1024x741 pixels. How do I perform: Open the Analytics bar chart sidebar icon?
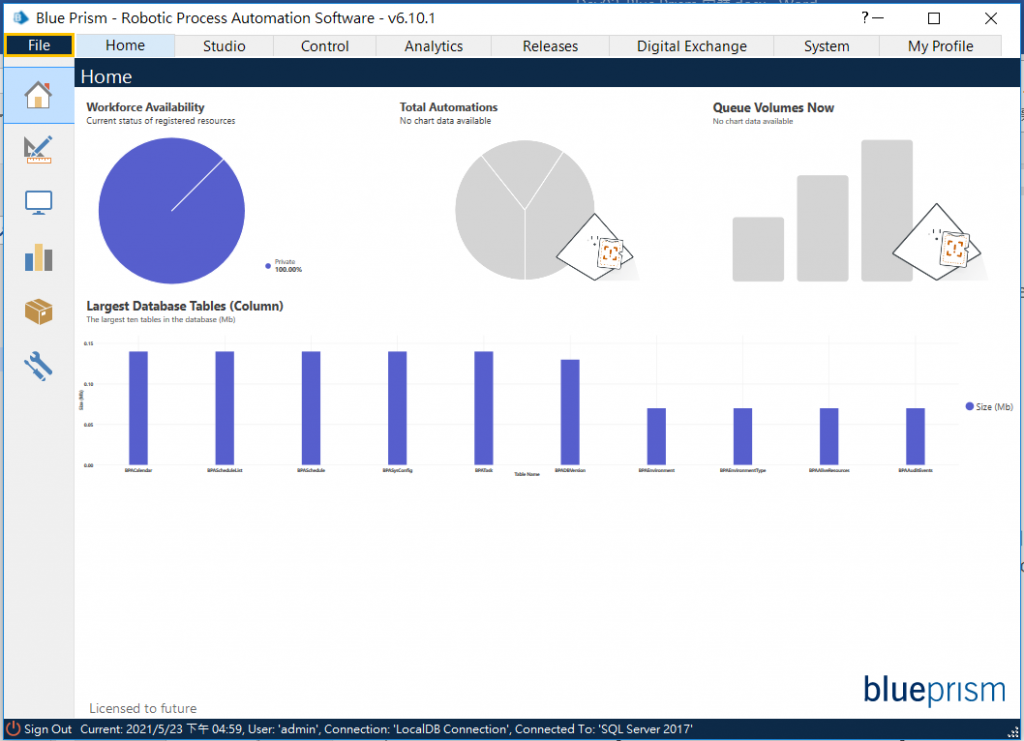[39, 257]
